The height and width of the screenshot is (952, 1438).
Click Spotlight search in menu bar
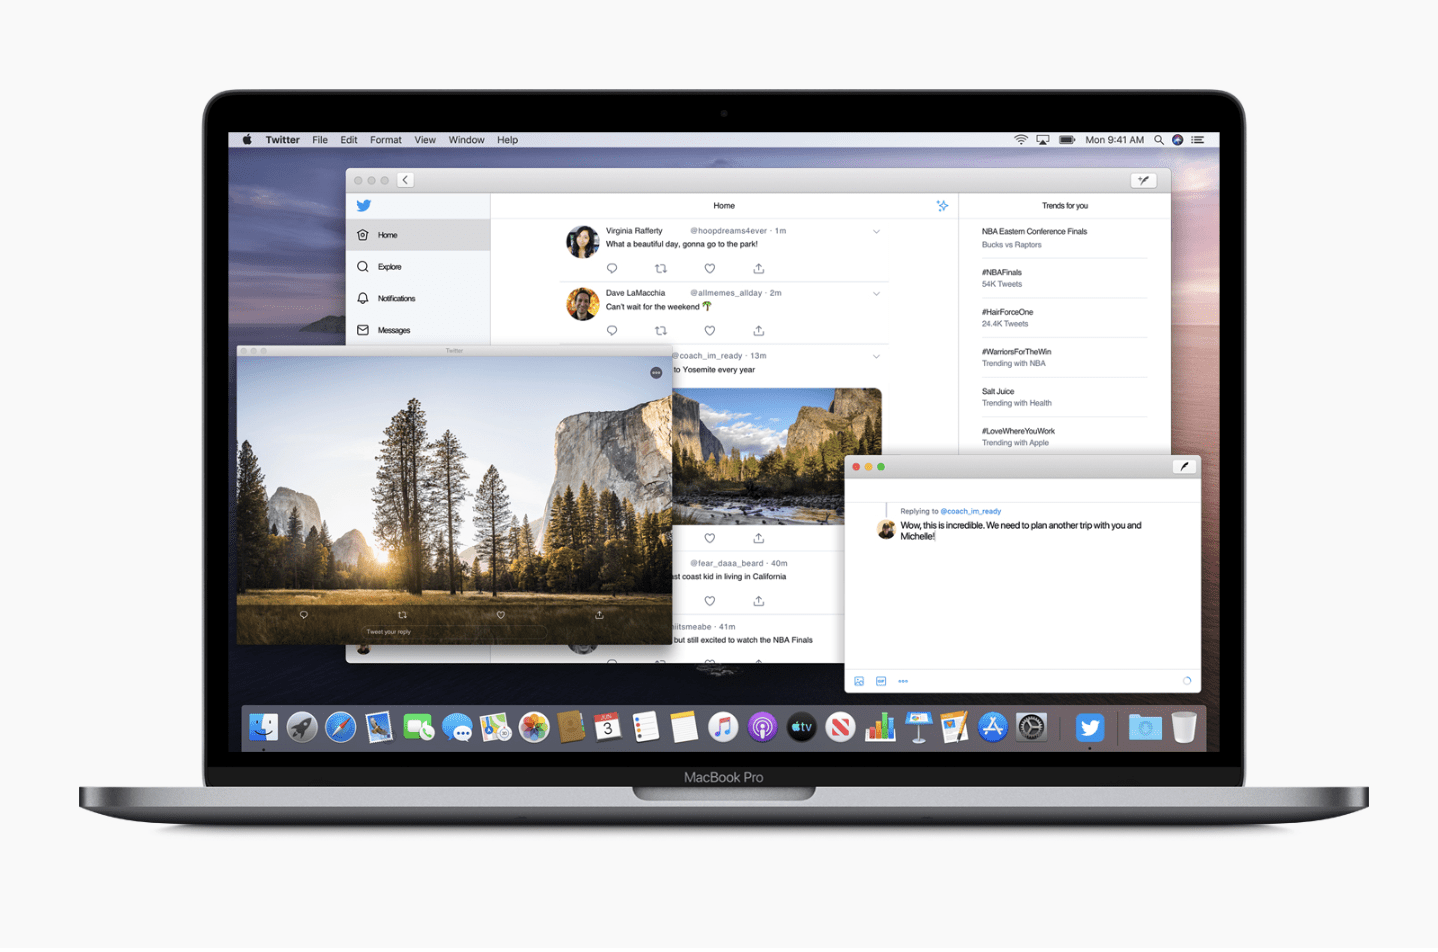point(1159,140)
